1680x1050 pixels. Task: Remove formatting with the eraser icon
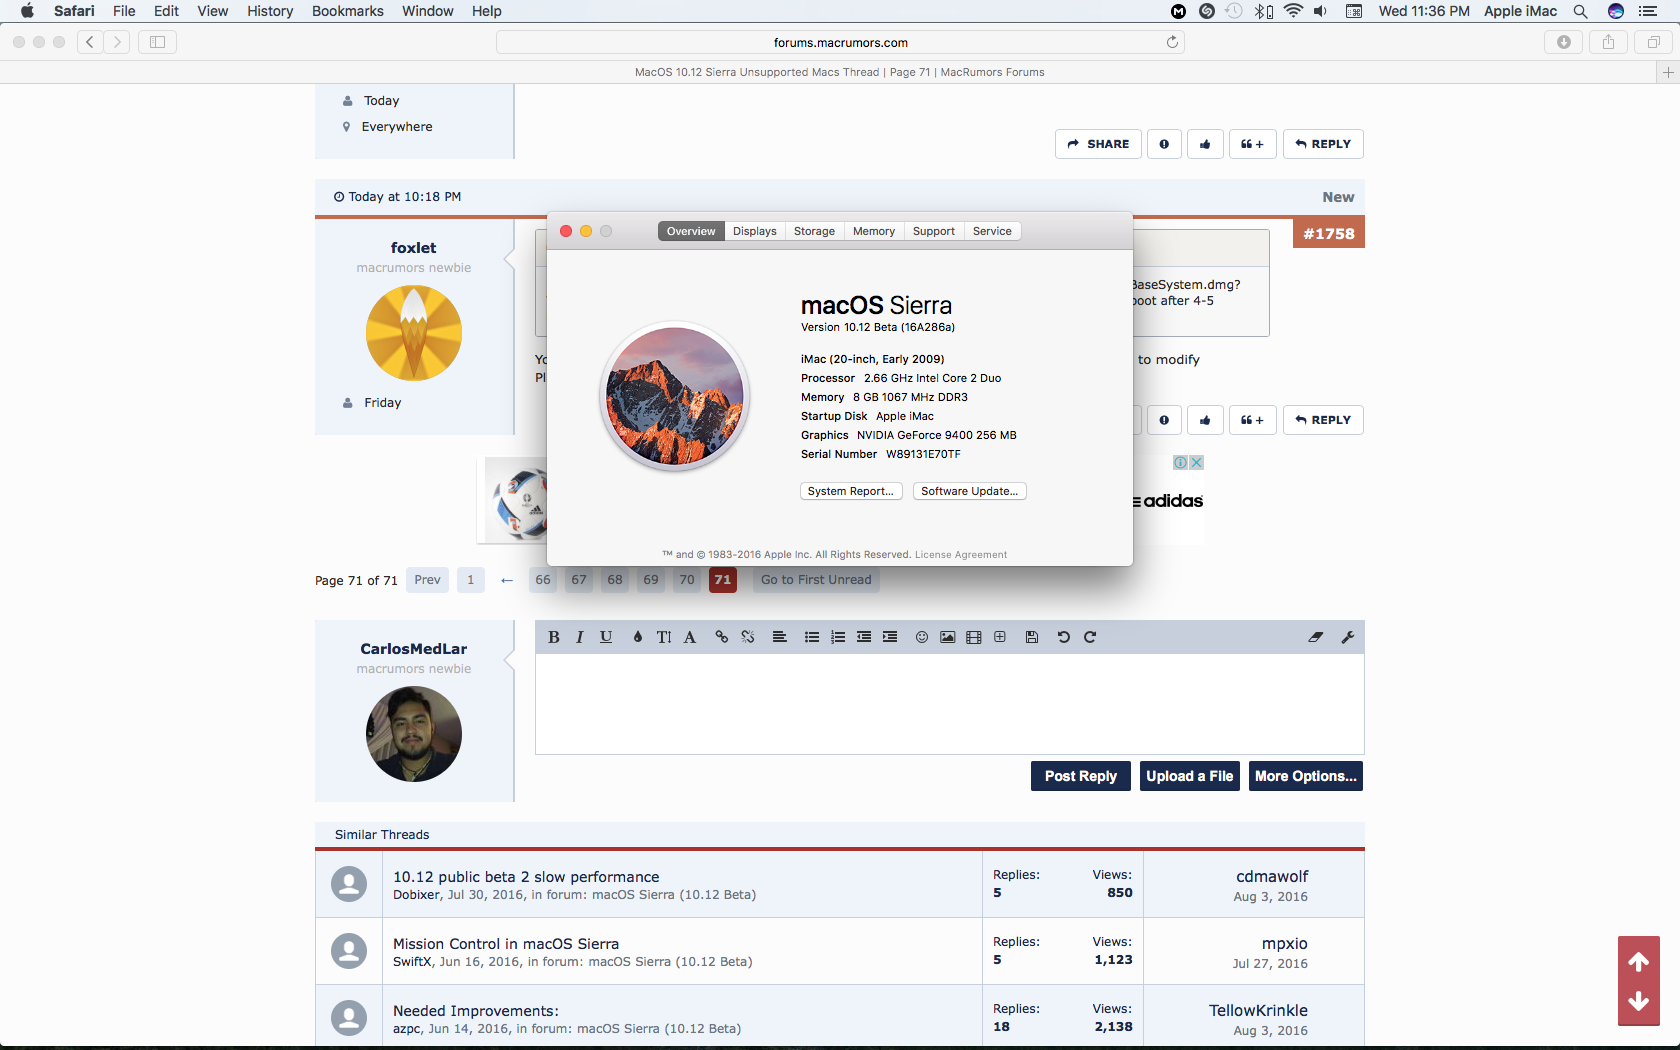click(x=1316, y=637)
